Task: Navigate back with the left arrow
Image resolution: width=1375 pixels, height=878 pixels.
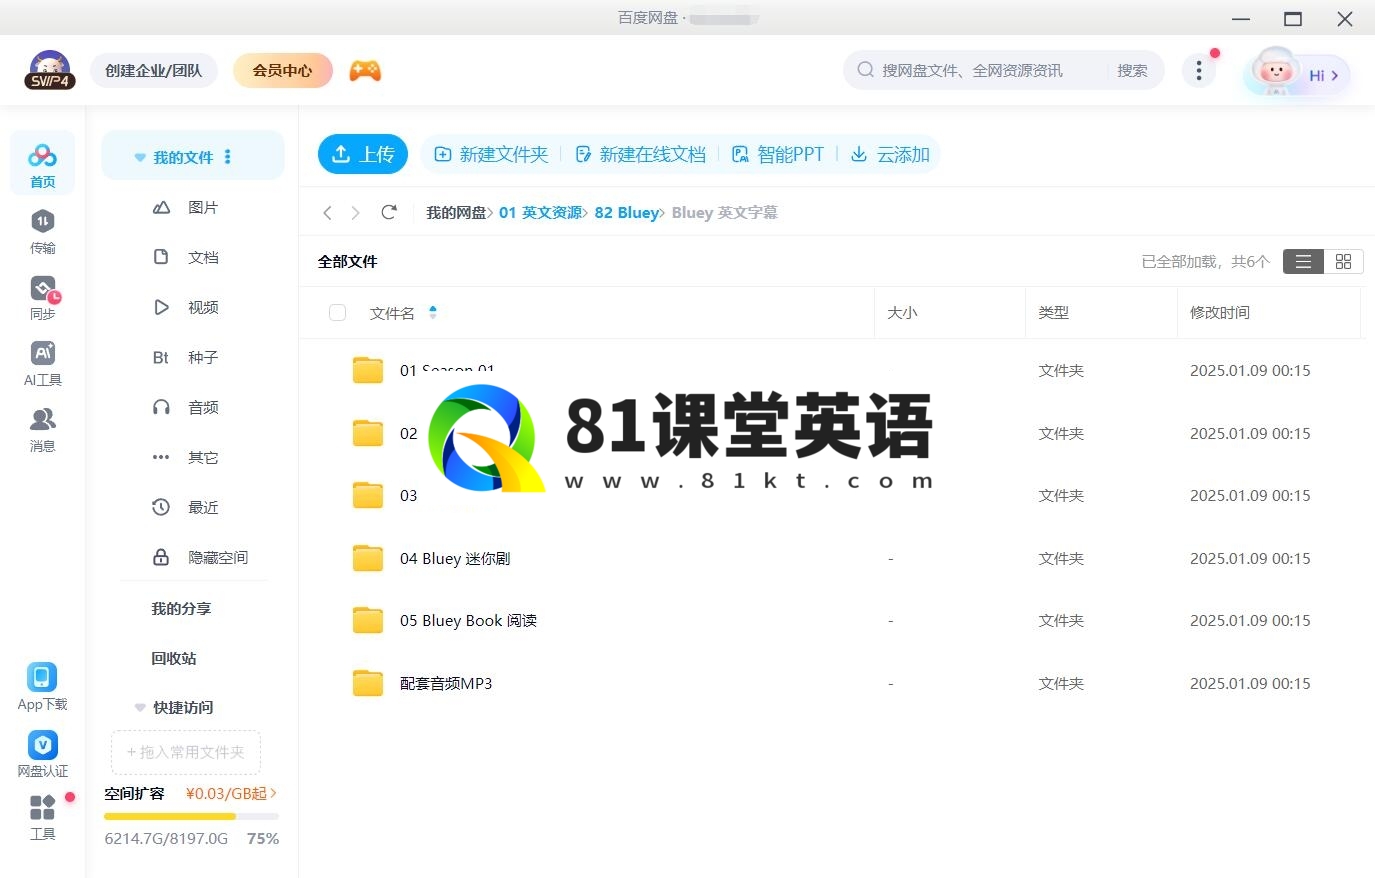Action: click(x=327, y=212)
